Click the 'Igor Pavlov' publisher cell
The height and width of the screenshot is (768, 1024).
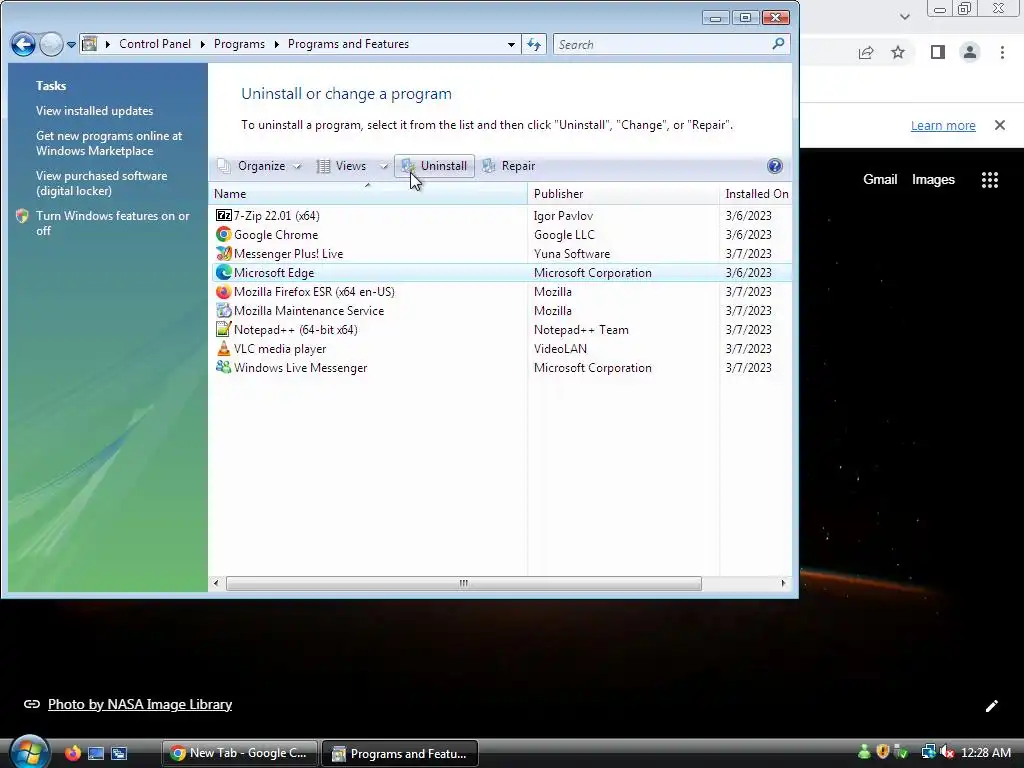(x=563, y=216)
